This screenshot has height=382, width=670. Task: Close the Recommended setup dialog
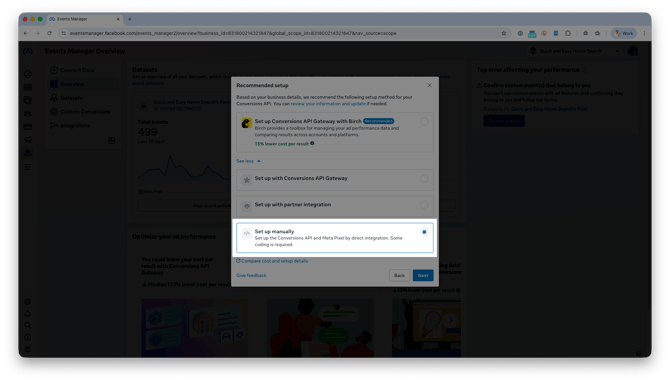point(429,85)
